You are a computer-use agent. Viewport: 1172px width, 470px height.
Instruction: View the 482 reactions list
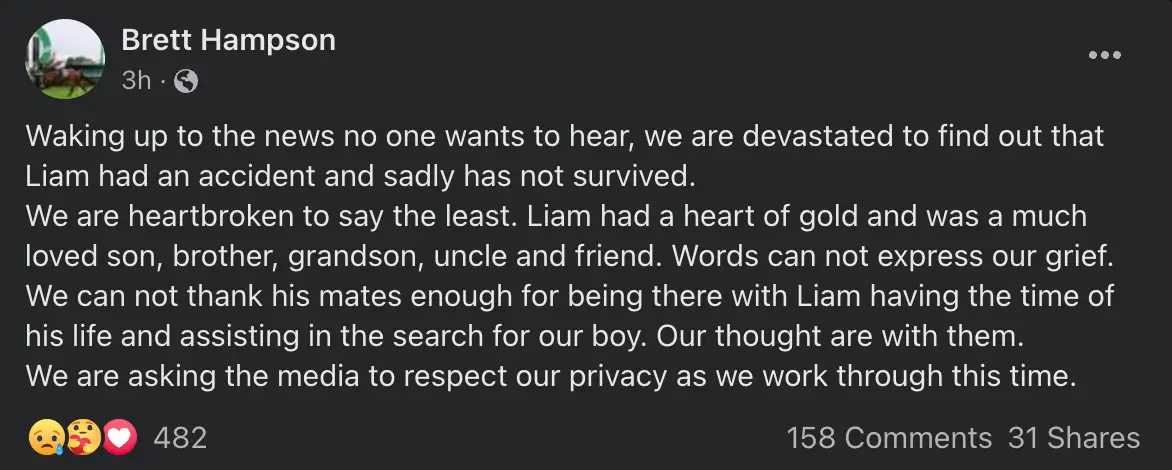click(x=180, y=438)
